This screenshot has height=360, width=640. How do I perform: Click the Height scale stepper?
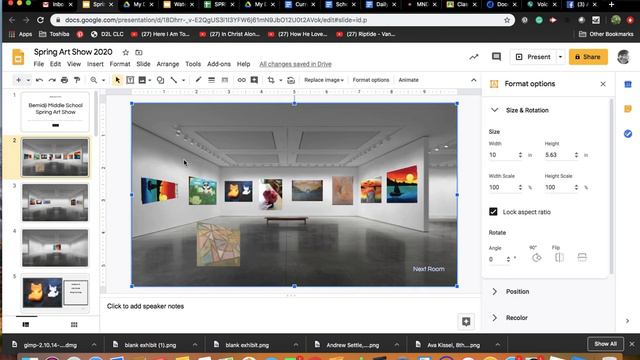point(576,187)
